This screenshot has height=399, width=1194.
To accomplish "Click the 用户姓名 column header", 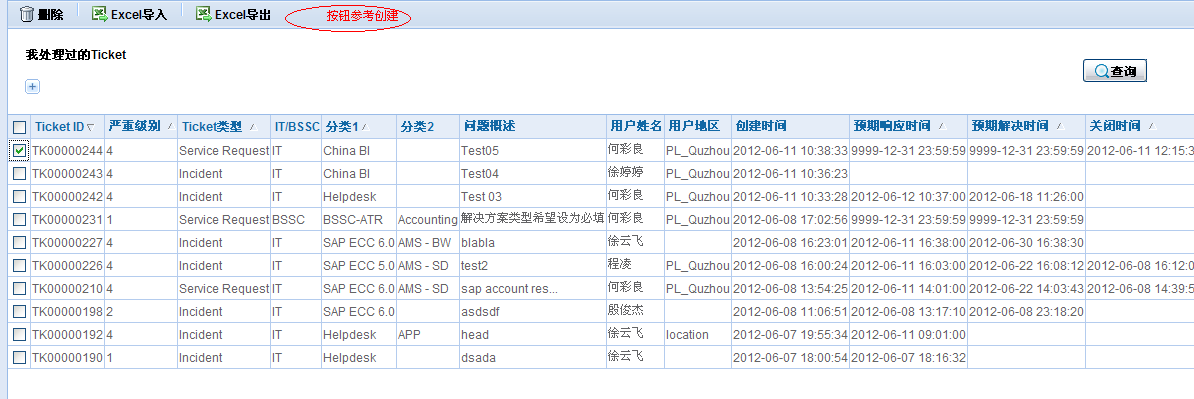I will [x=635, y=126].
